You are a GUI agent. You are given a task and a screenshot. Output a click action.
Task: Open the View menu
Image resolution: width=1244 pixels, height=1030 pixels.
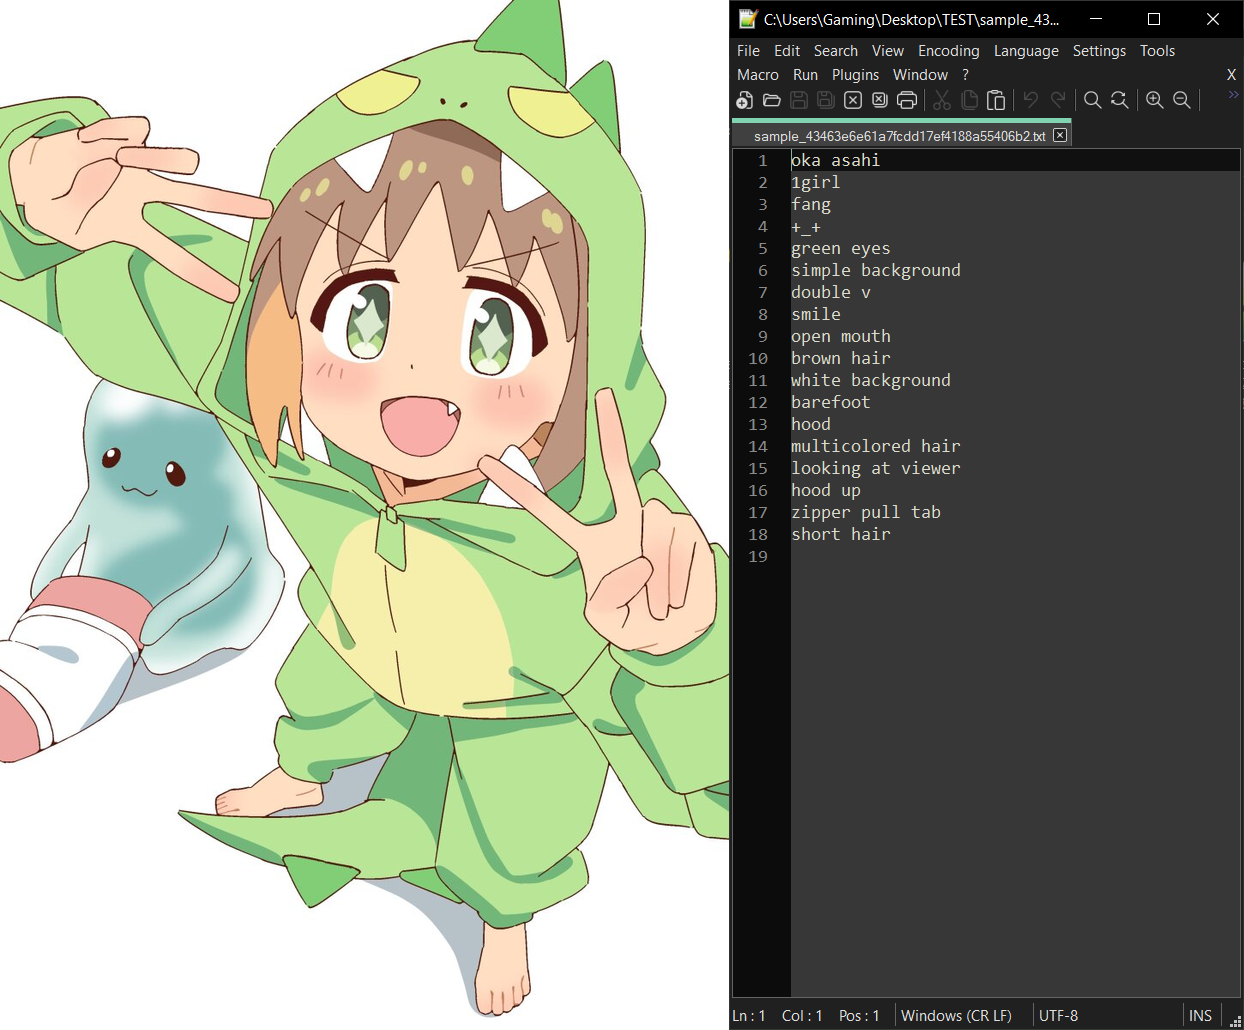[888, 51]
